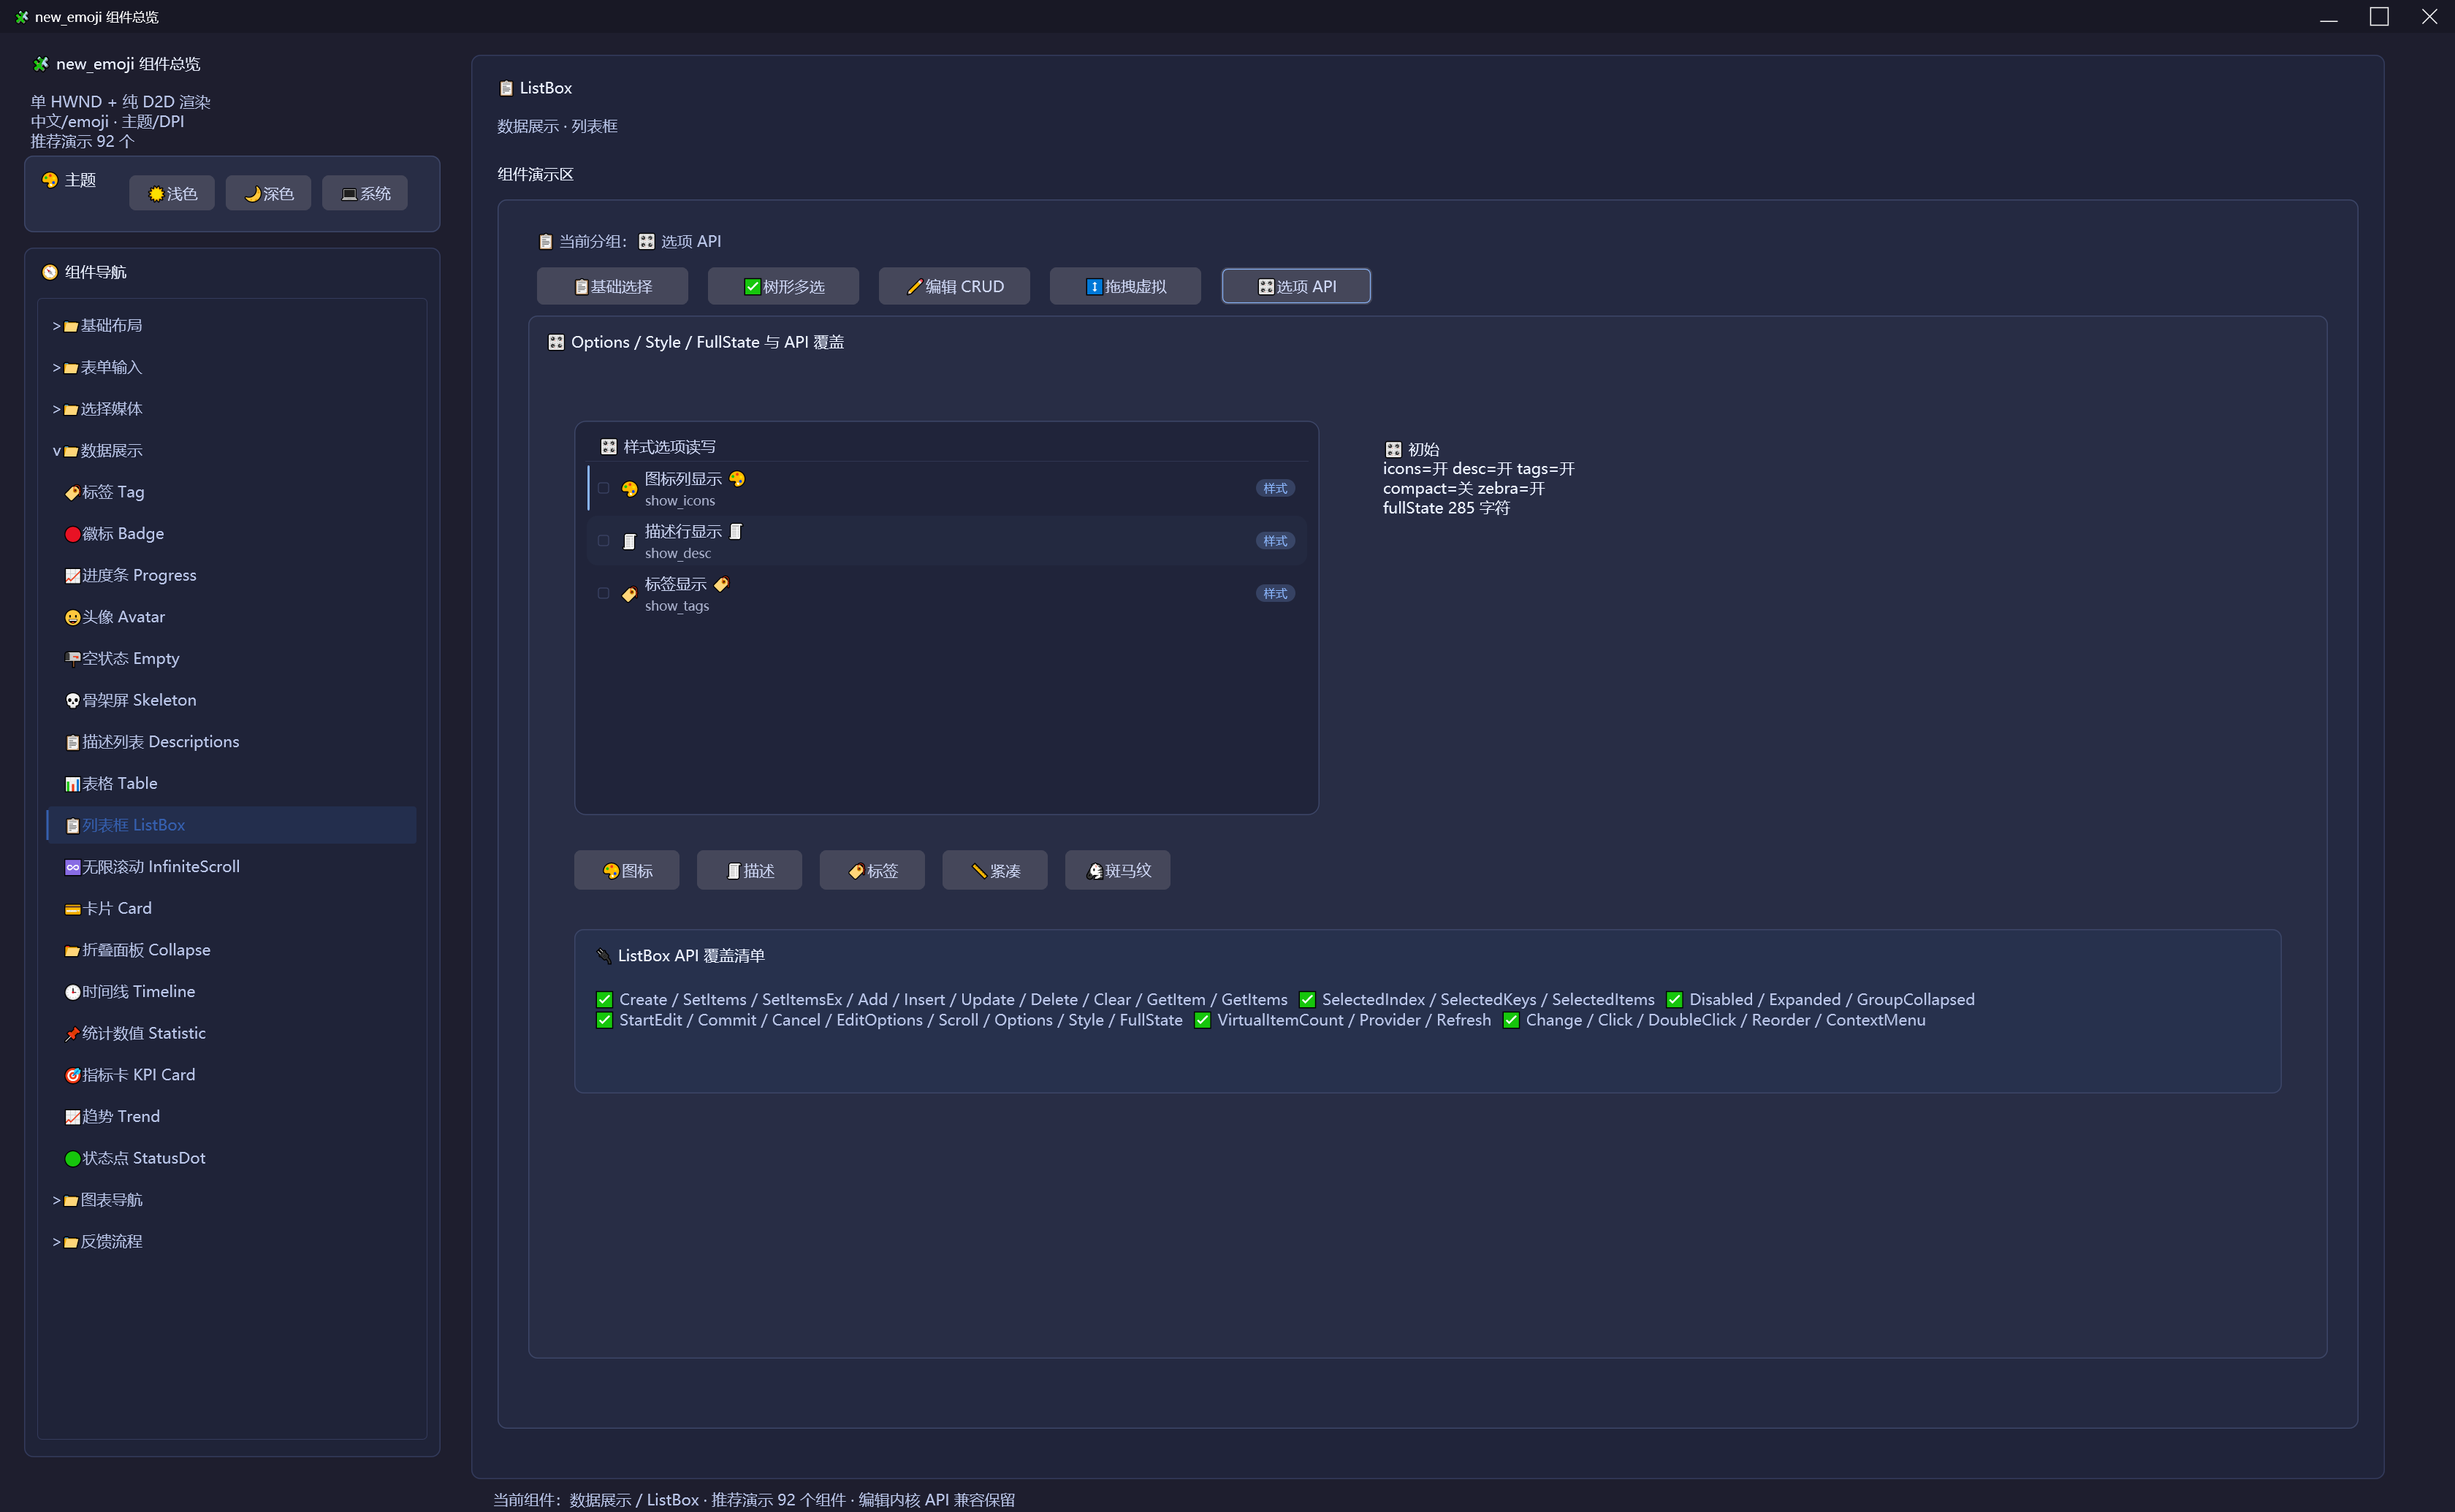Expand the 基础布局 navigation group
This screenshot has width=2455, height=1512.
coord(232,326)
